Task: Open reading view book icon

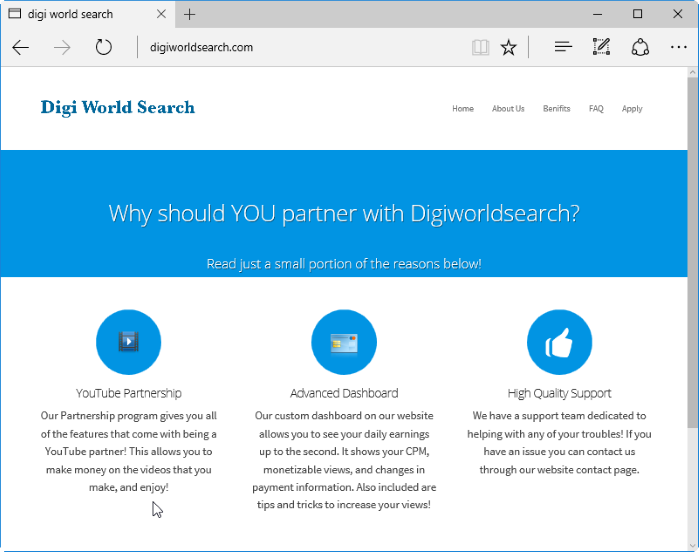Action: 480,47
